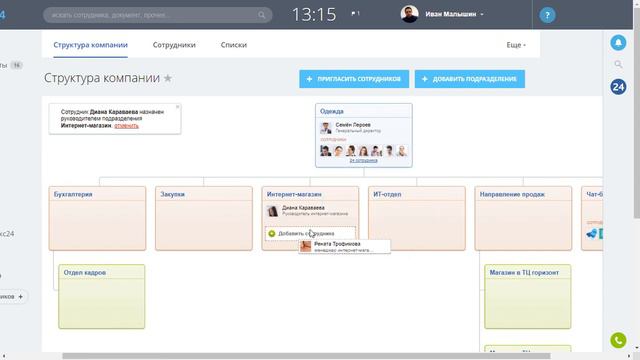640x360 pixels.
Task: Open the help question mark icon
Action: coord(547,15)
